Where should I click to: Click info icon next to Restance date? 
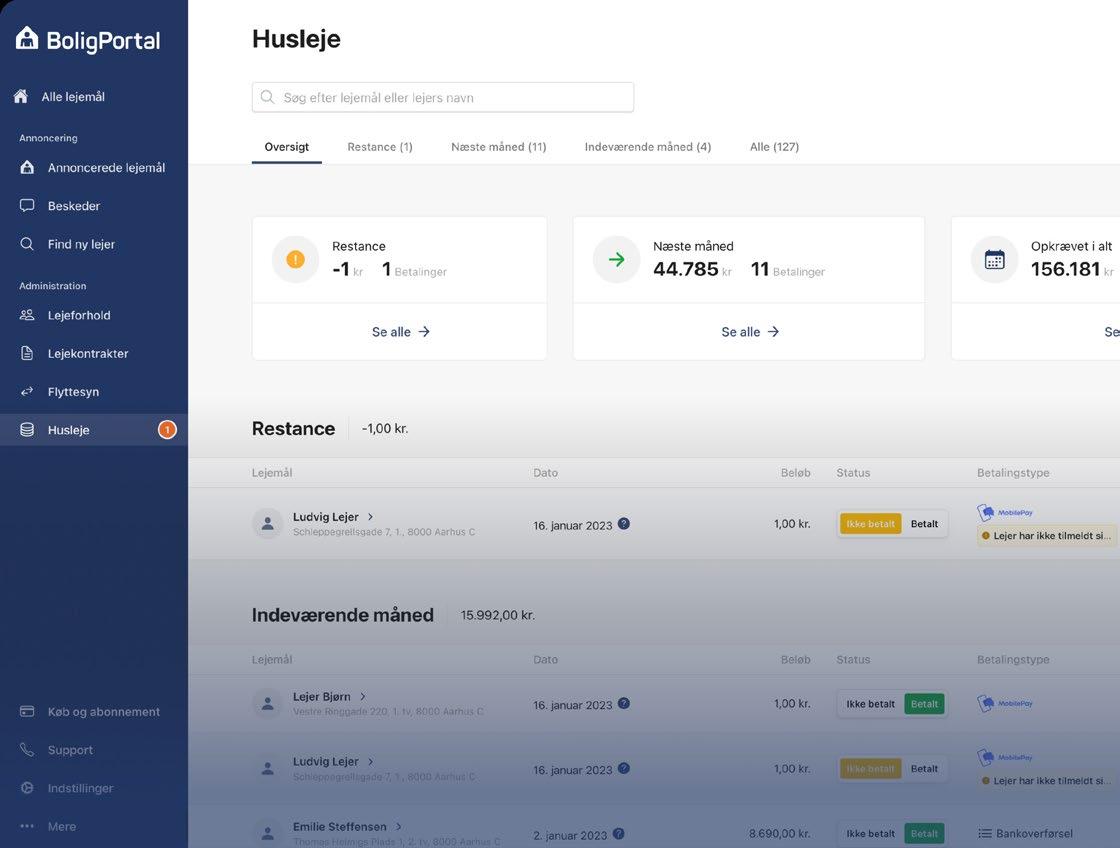[624, 524]
